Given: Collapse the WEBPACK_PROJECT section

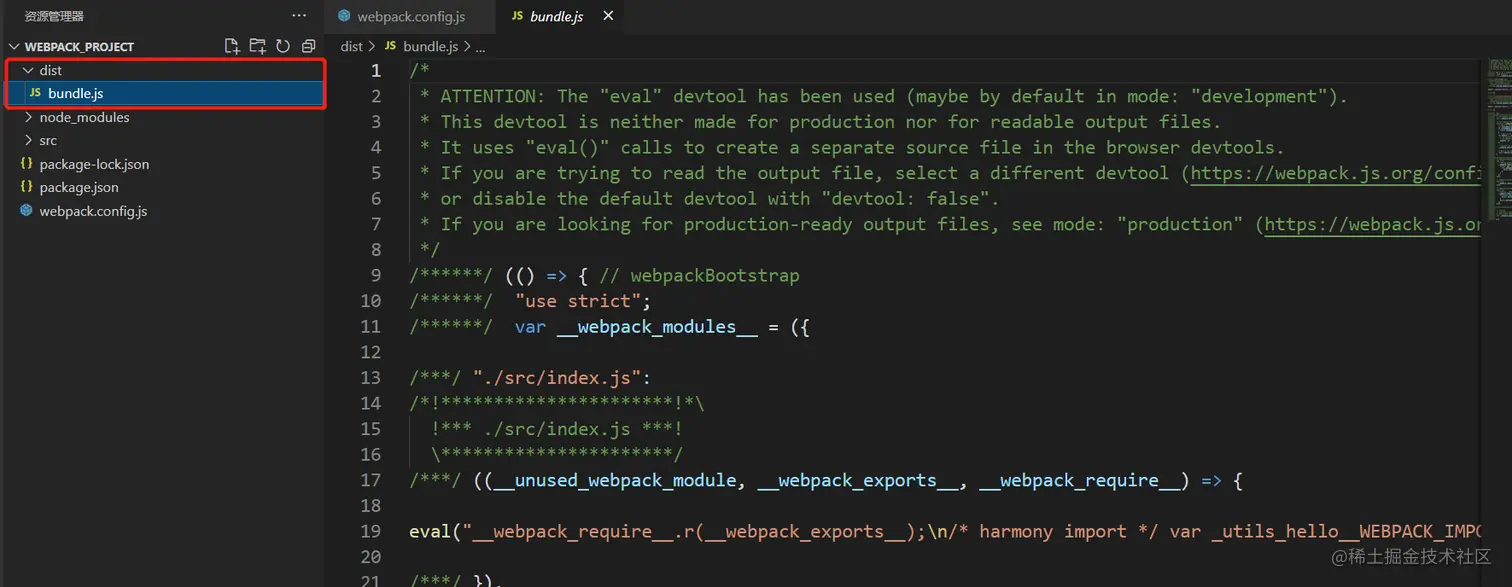Looking at the screenshot, I should 14,46.
